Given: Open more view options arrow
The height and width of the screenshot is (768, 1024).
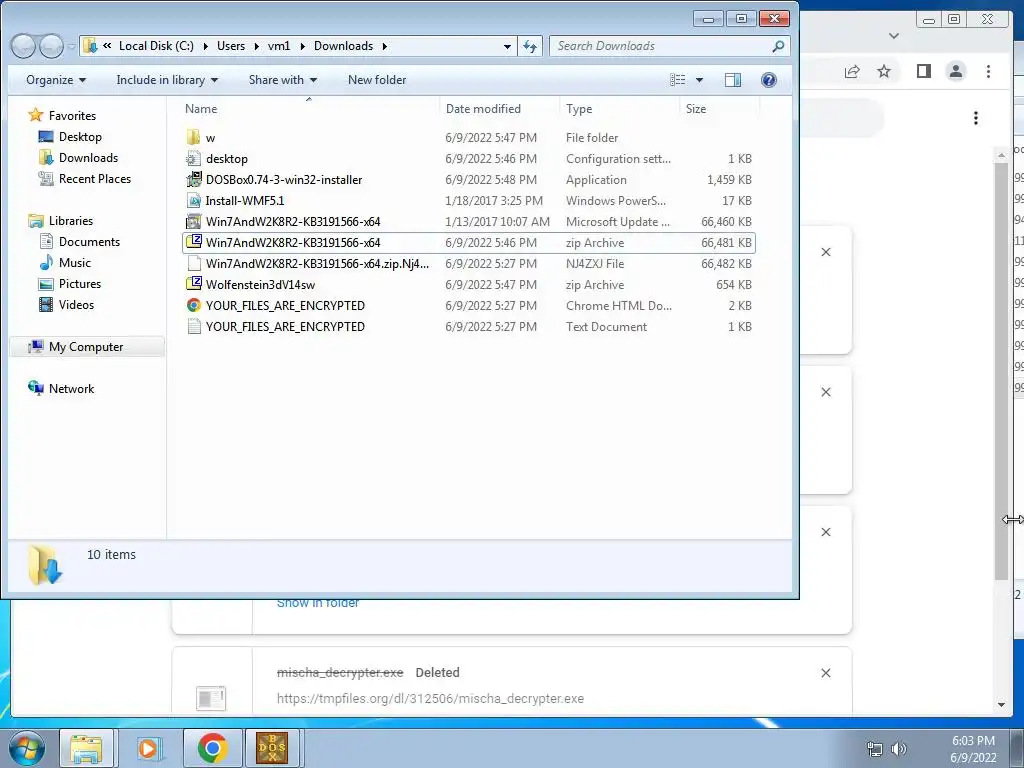Looking at the screenshot, I should [699, 80].
